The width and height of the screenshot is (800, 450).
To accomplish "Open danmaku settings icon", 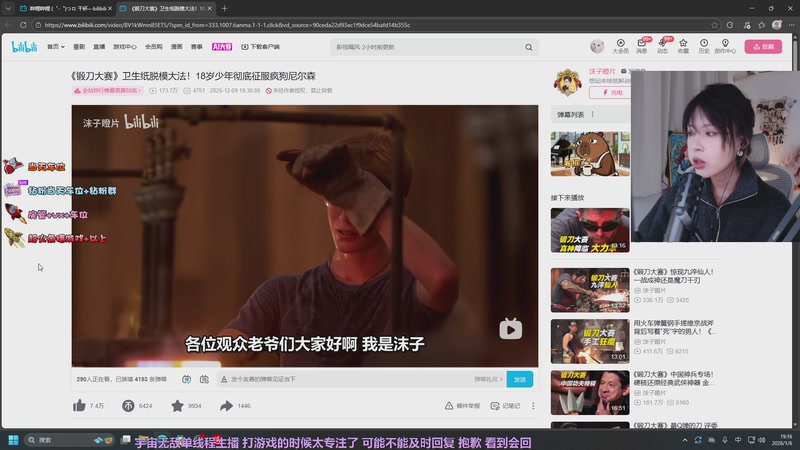I will tap(204, 379).
